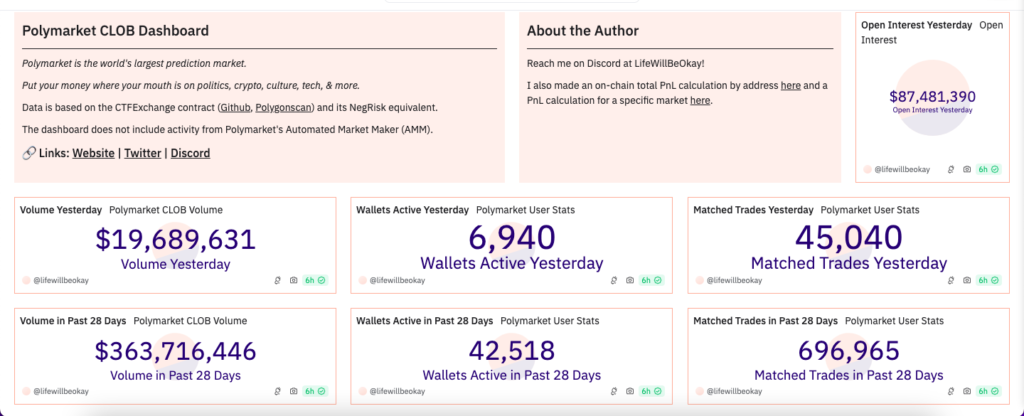Click camera icon on Matched Trades in Past 28 Days card
Viewport: 1024px width, 416px height.
point(966,391)
